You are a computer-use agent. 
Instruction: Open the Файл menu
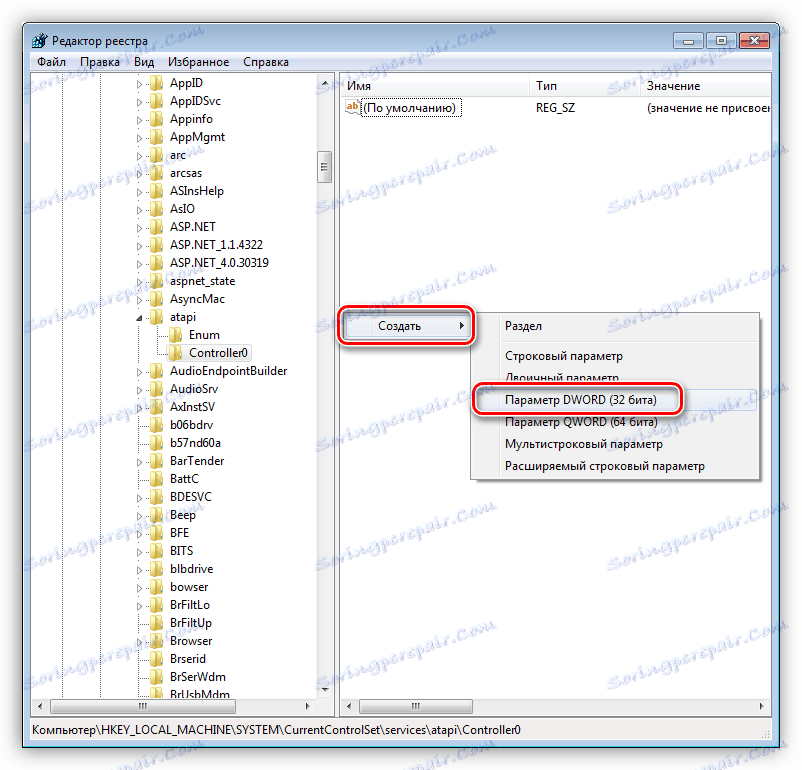click(x=51, y=62)
